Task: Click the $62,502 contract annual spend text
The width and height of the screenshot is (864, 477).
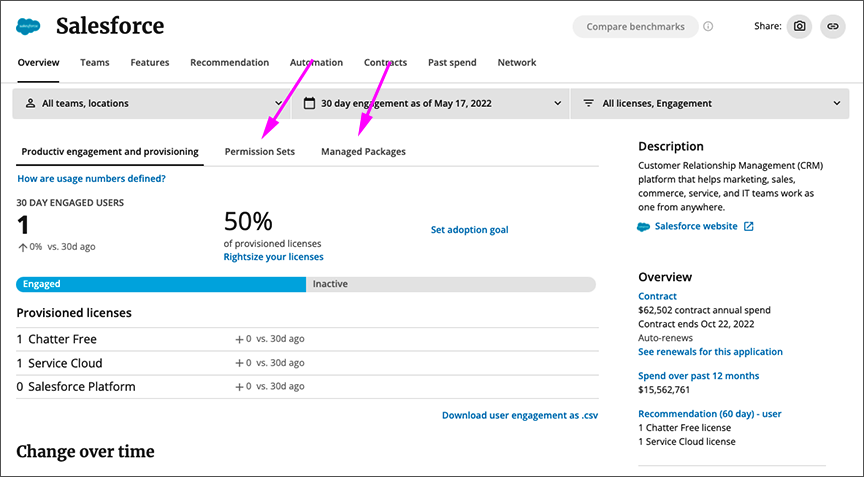Action: coord(704,310)
